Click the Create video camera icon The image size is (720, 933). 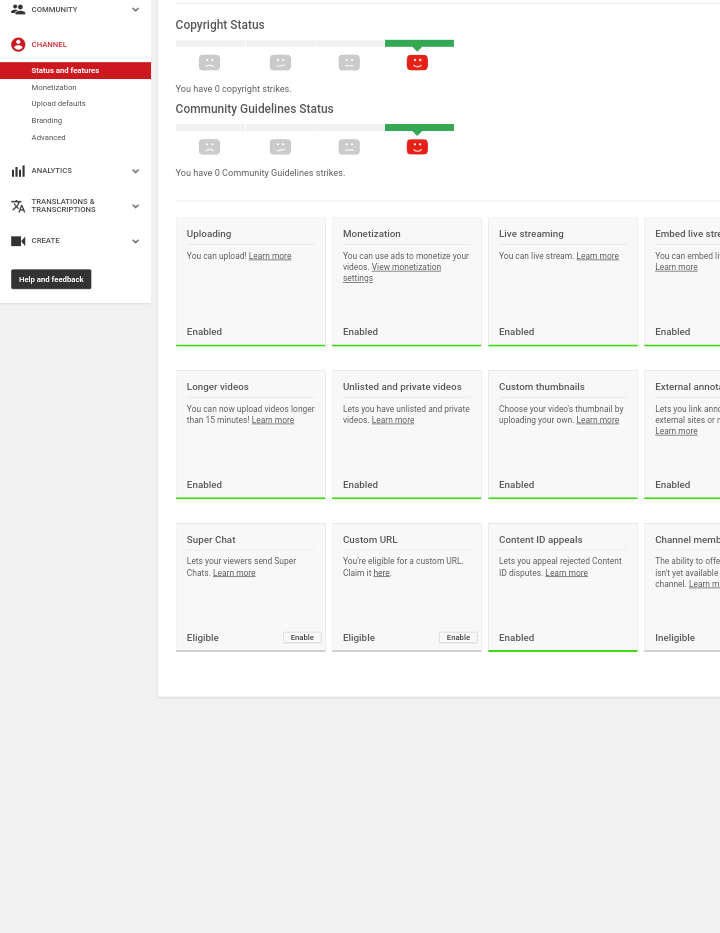coord(18,241)
